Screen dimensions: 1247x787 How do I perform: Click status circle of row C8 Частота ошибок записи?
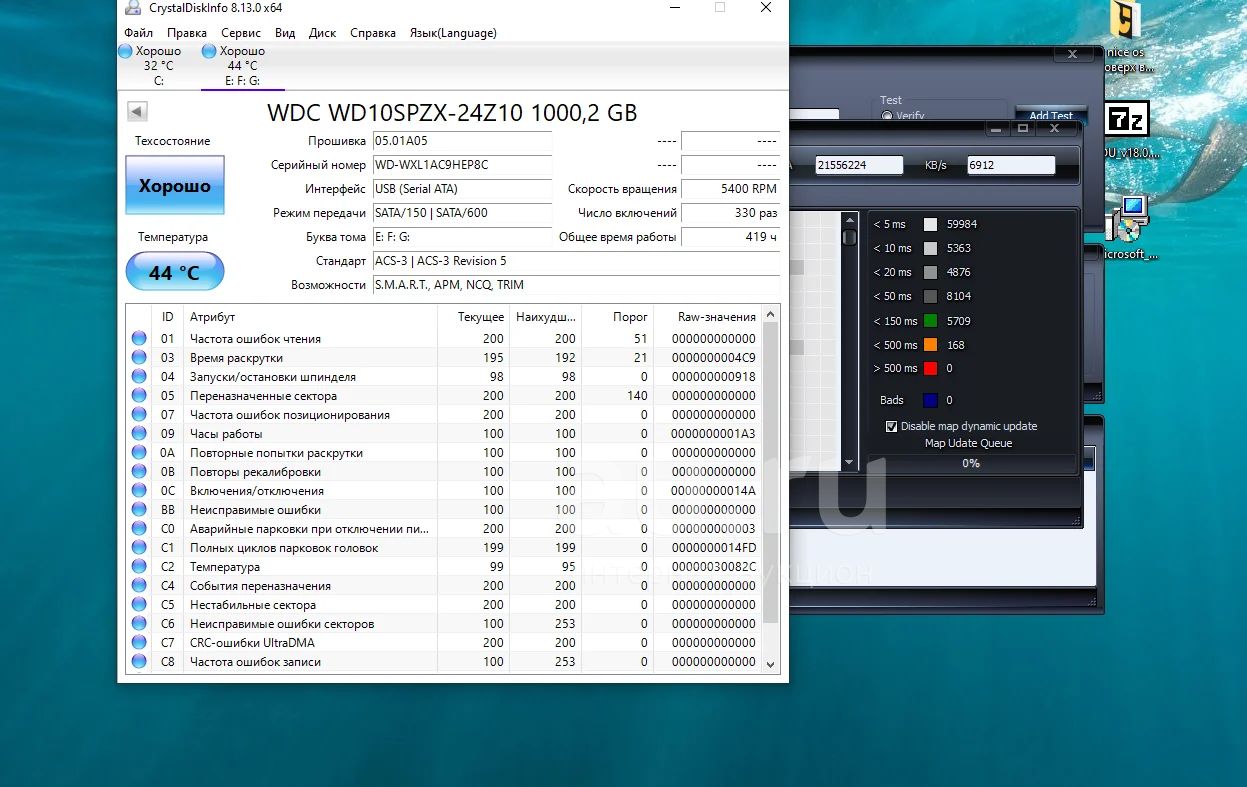click(139, 661)
